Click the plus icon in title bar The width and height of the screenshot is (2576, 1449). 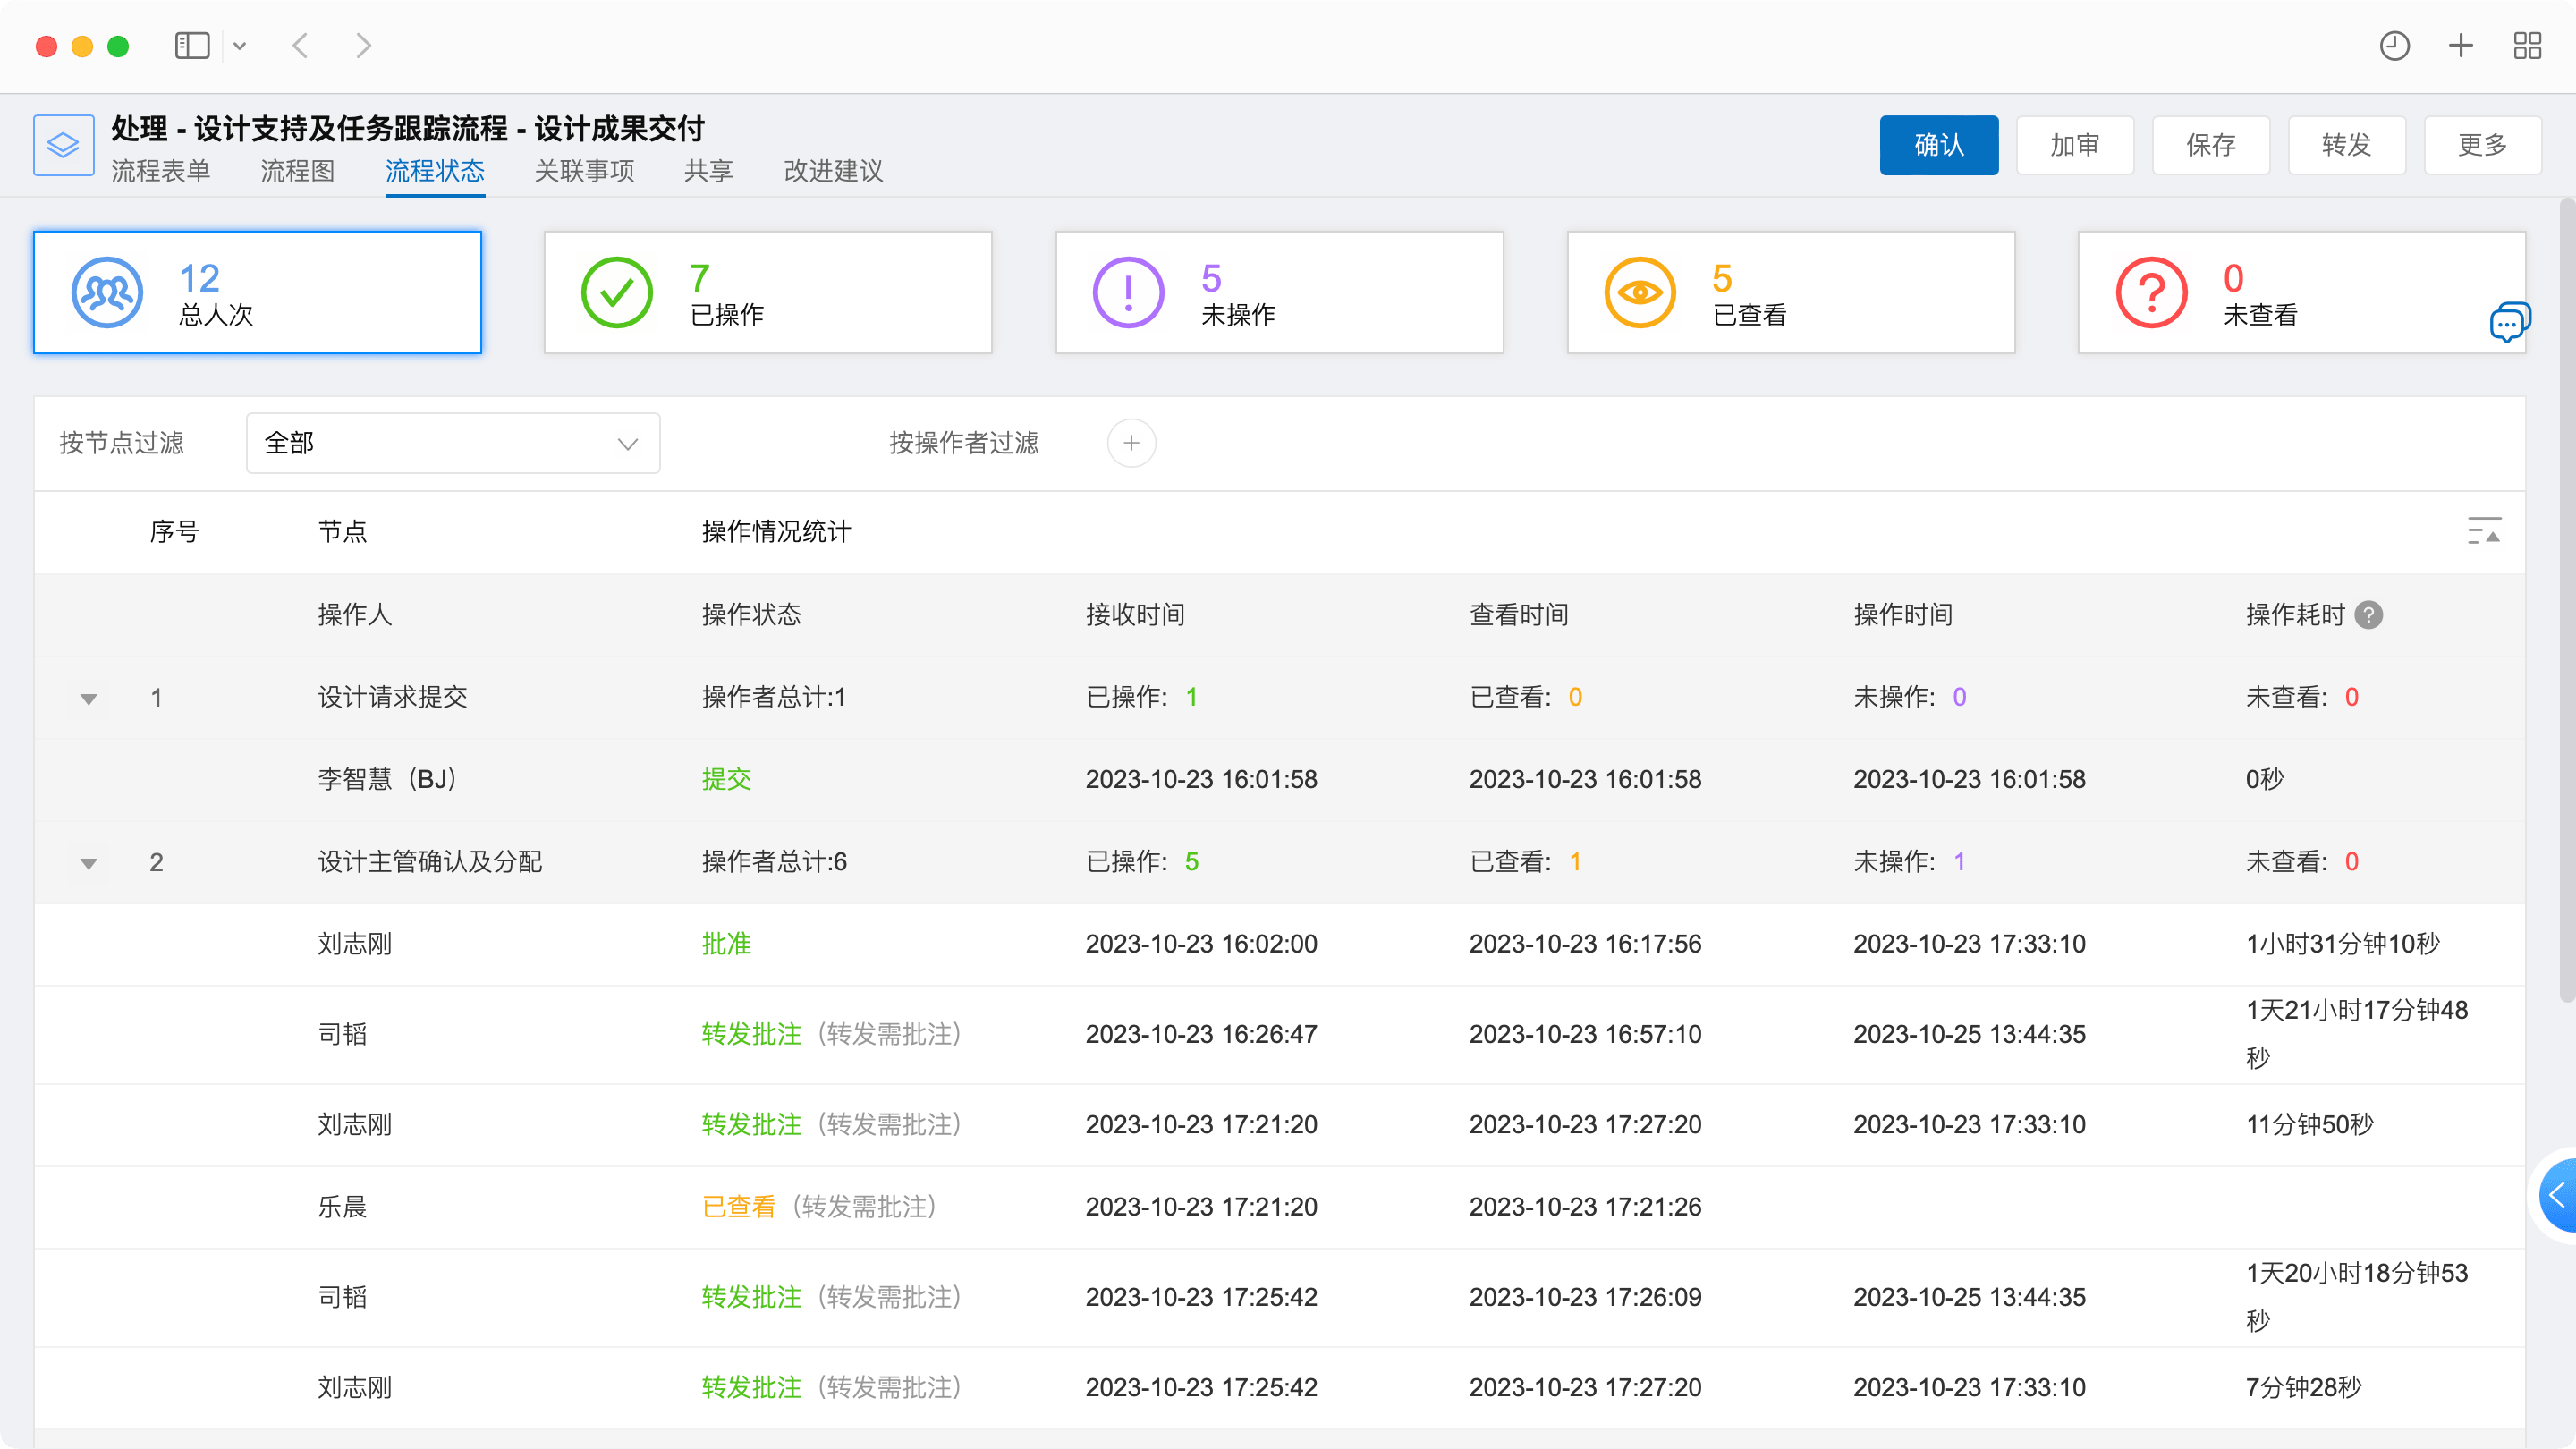pos(2461,46)
